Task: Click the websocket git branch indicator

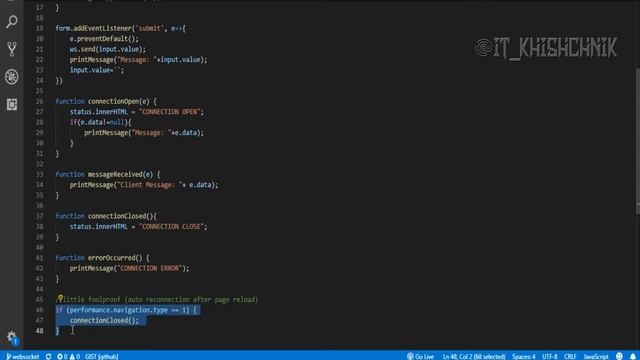Action: point(23,356)
